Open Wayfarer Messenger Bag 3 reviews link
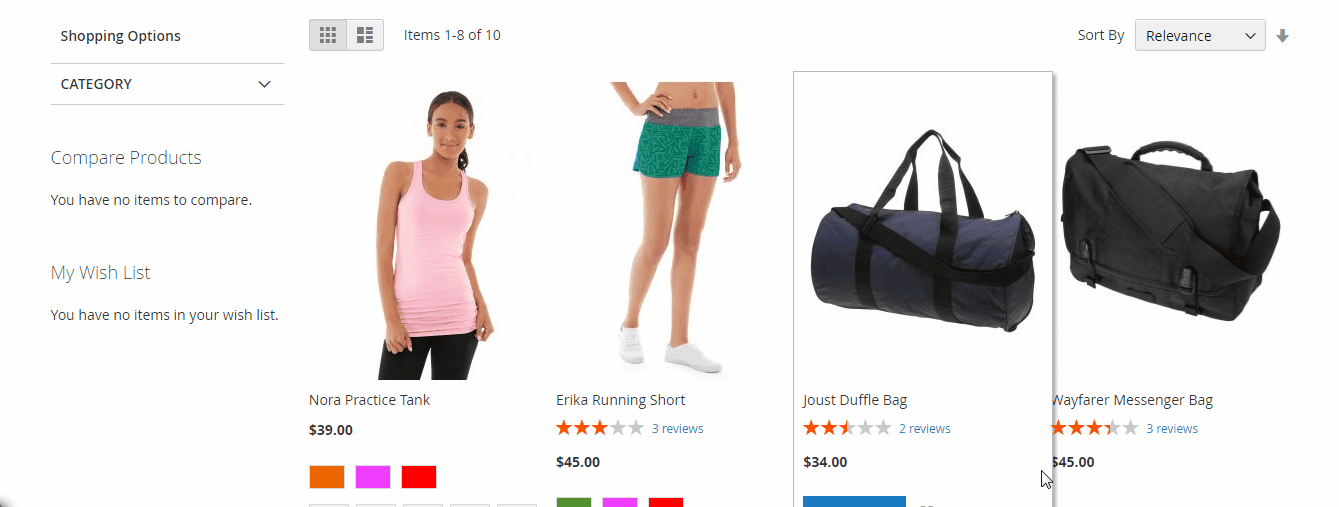 pyautogui.click(x=1172, y=428)
